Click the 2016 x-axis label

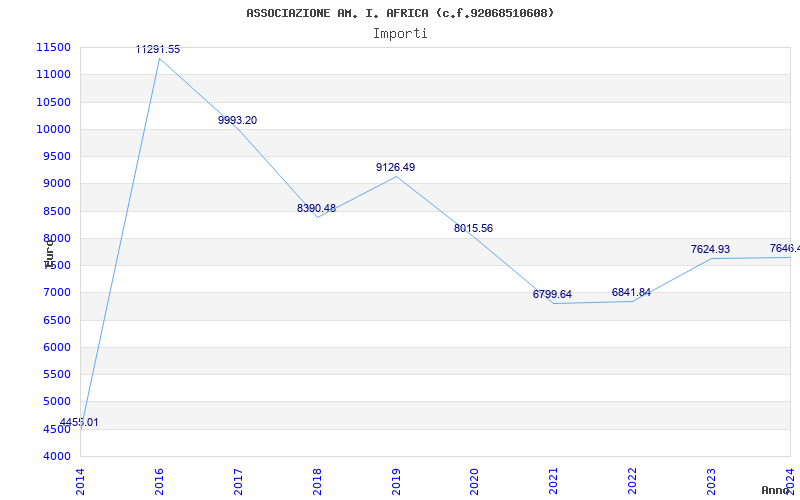159,482
